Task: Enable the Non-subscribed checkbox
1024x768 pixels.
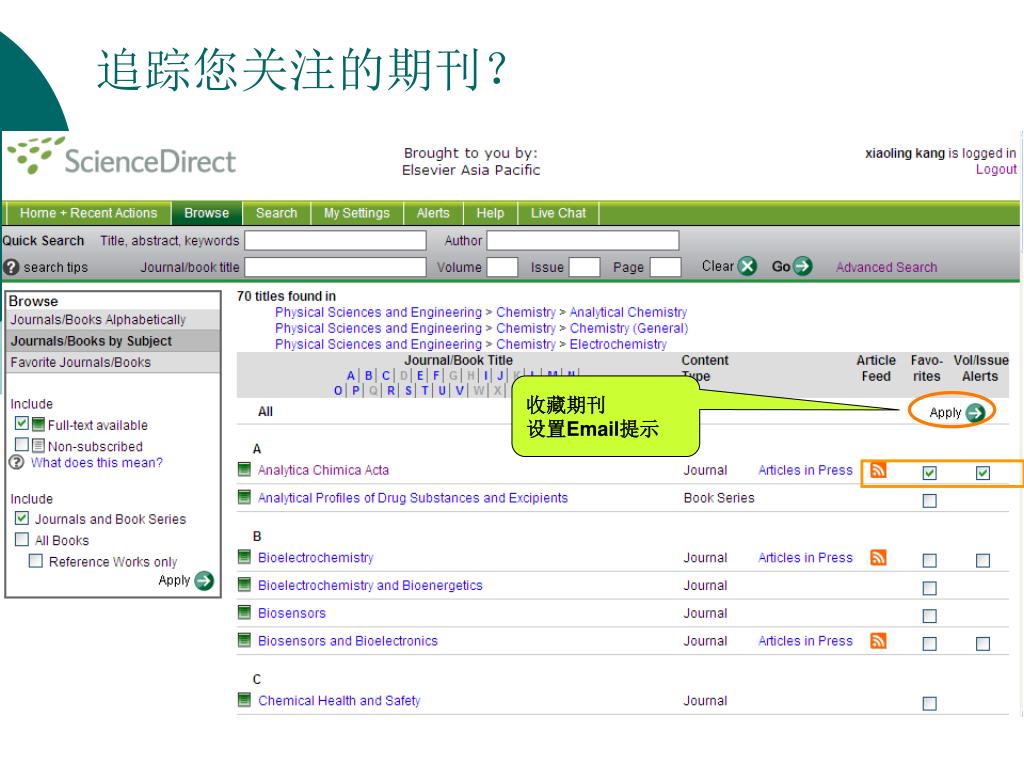Action: pyautogui.click(x=22, y=445)
